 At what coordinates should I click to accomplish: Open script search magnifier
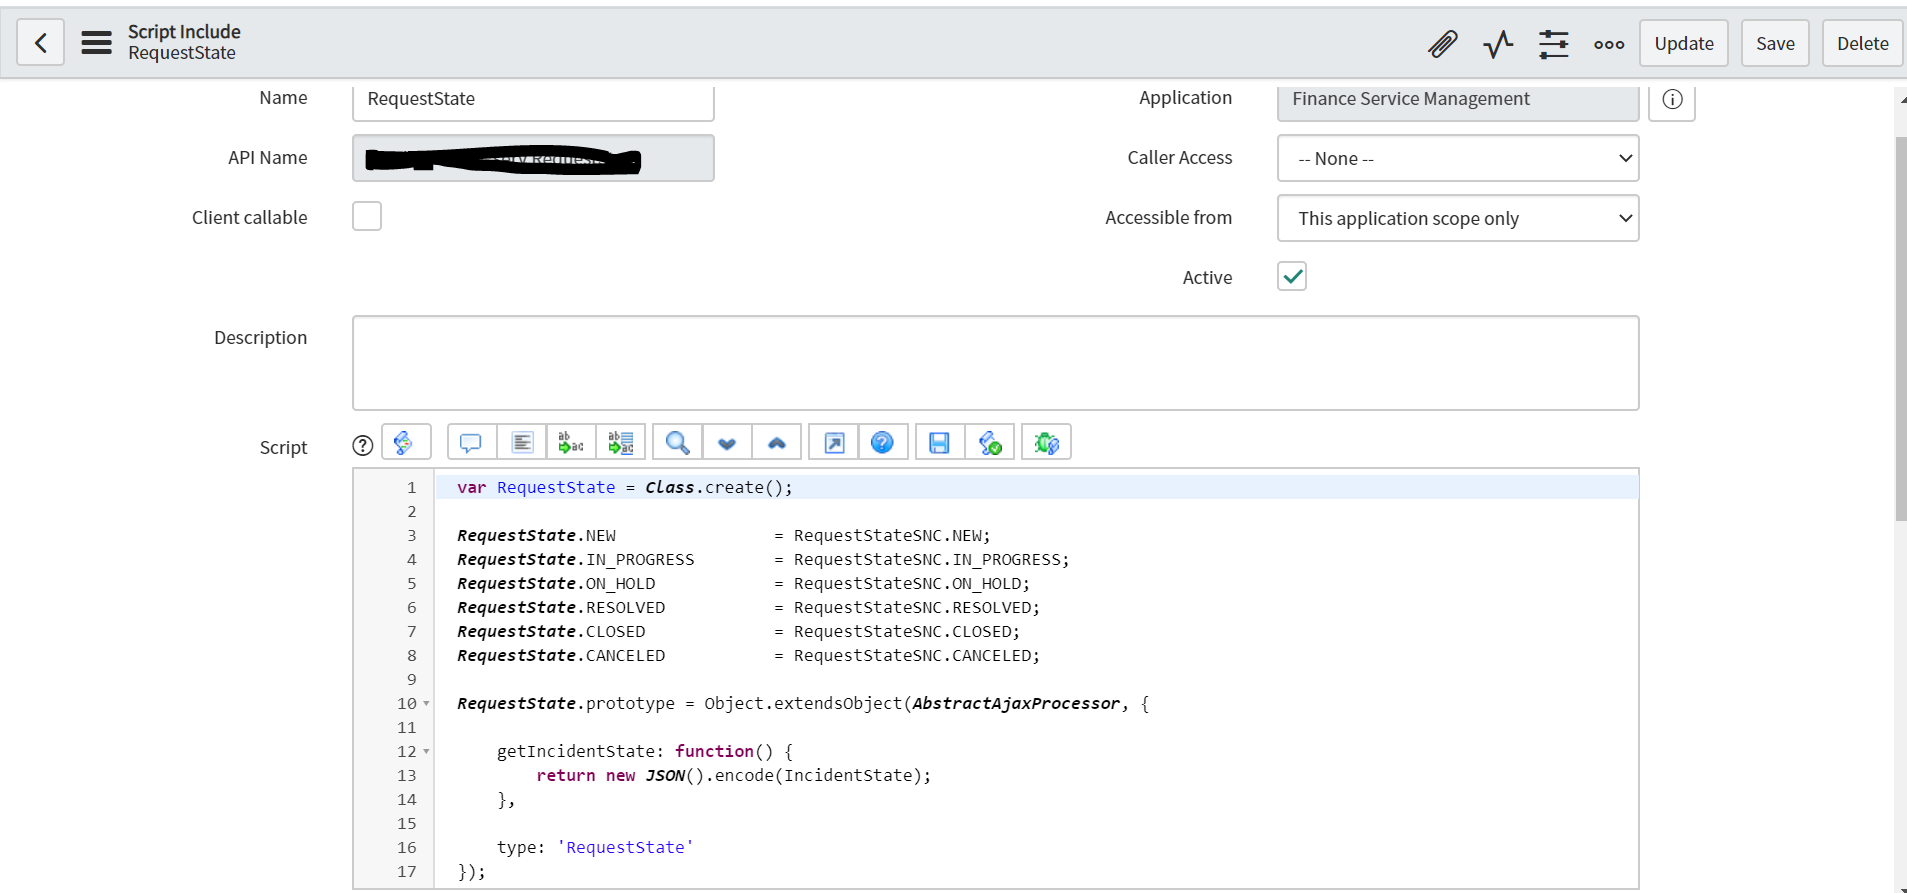[x=677, y=442]
